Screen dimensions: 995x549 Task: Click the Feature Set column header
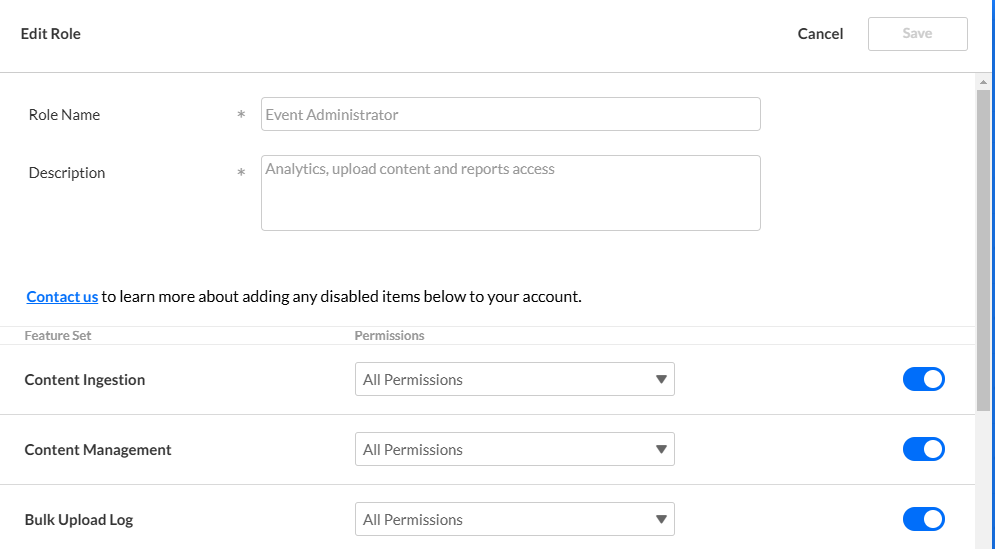click(58, 336)
